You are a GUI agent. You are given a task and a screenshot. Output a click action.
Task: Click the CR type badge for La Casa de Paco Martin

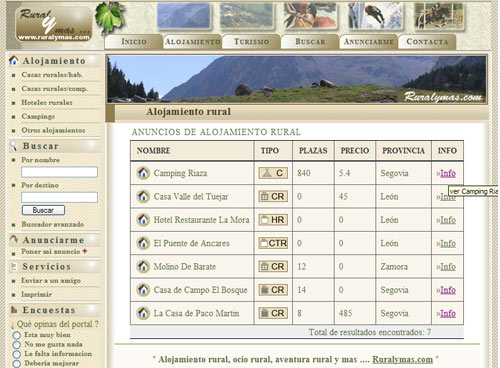point(273,313)
